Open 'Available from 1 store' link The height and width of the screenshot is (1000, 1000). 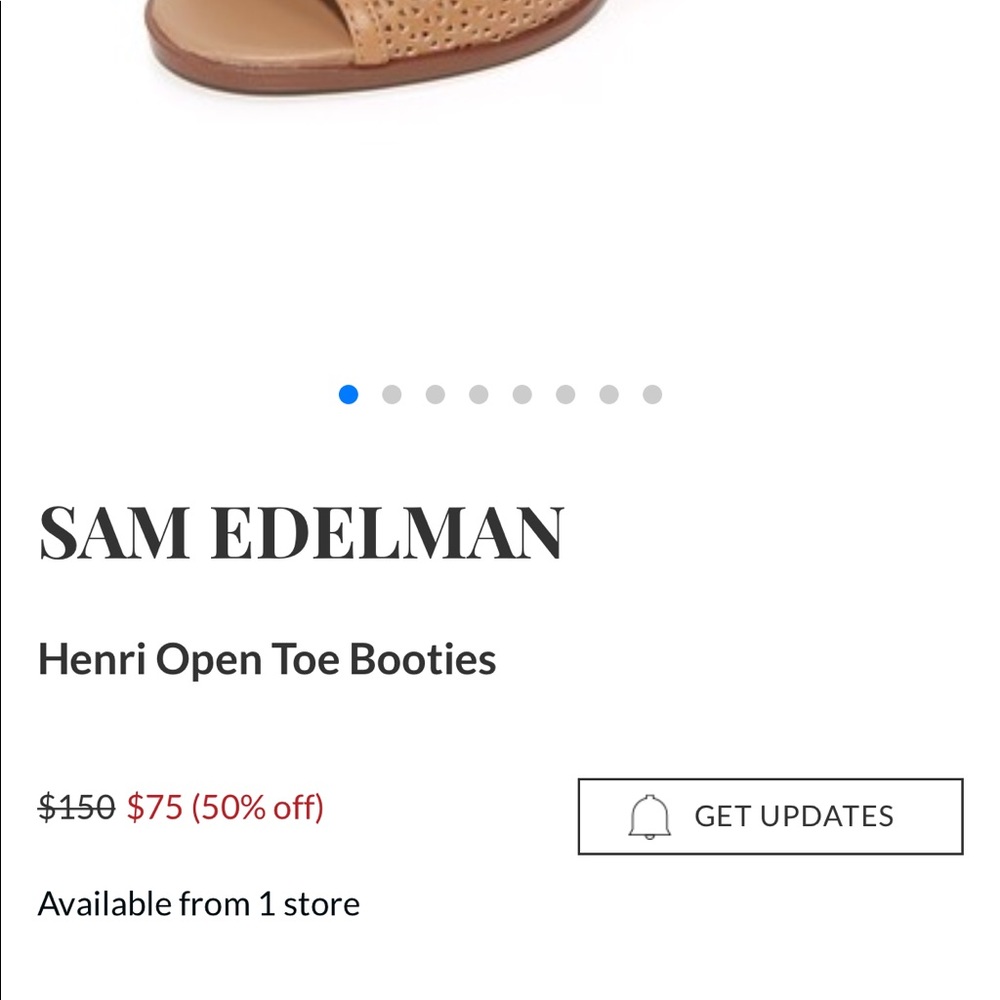[199, 903]
